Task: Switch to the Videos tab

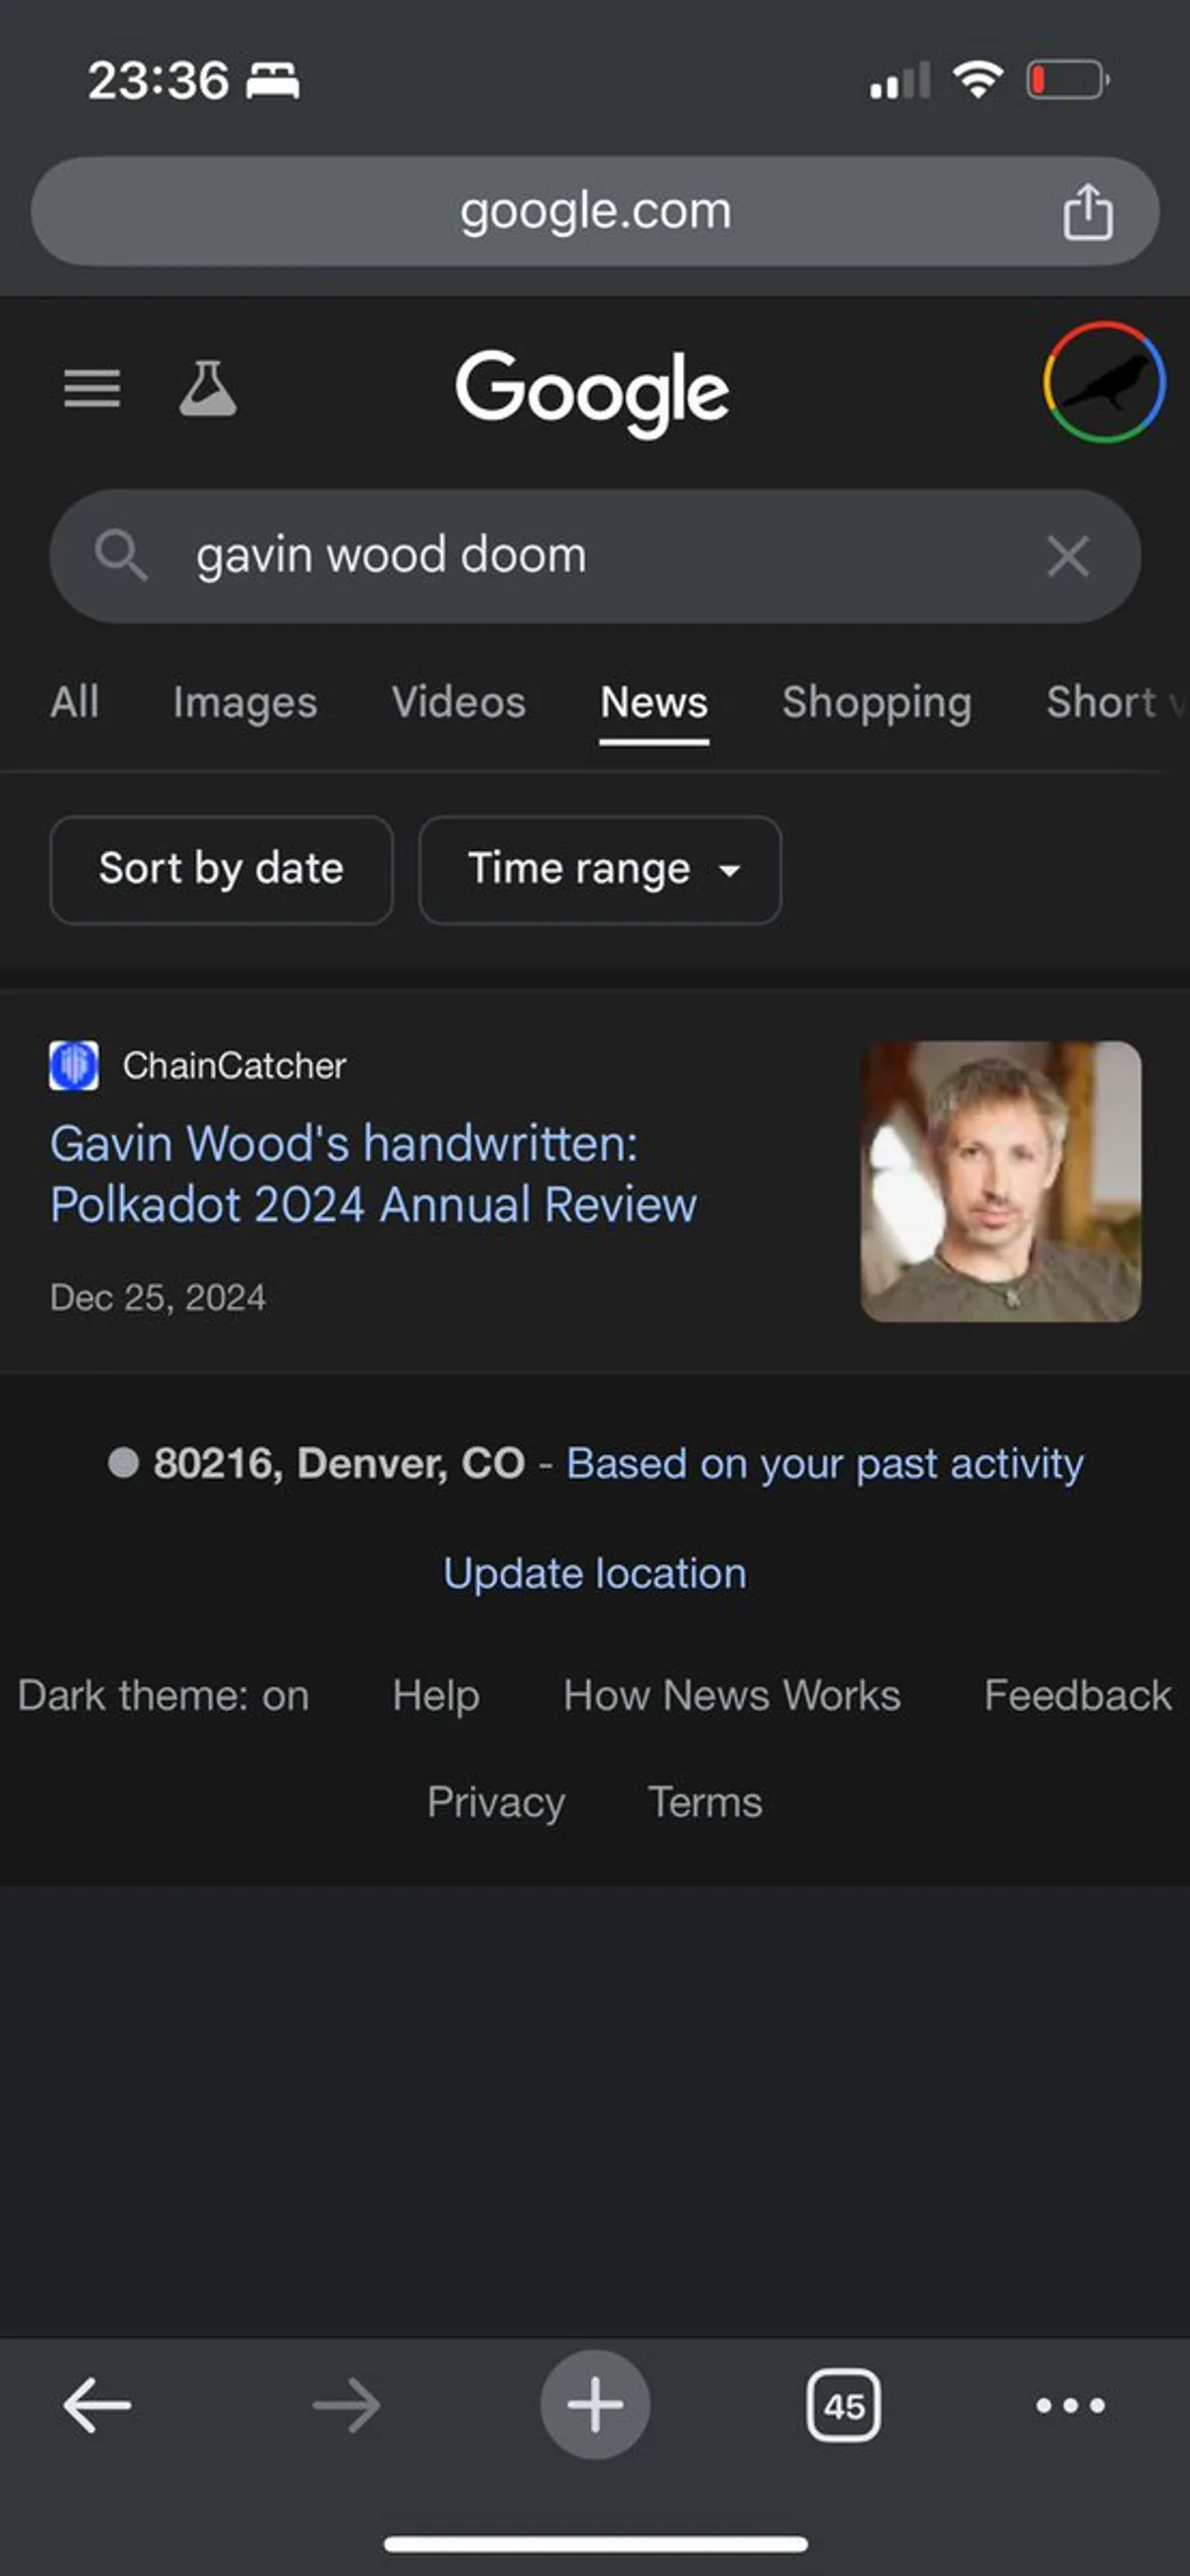Action: (x=459, y=702)
